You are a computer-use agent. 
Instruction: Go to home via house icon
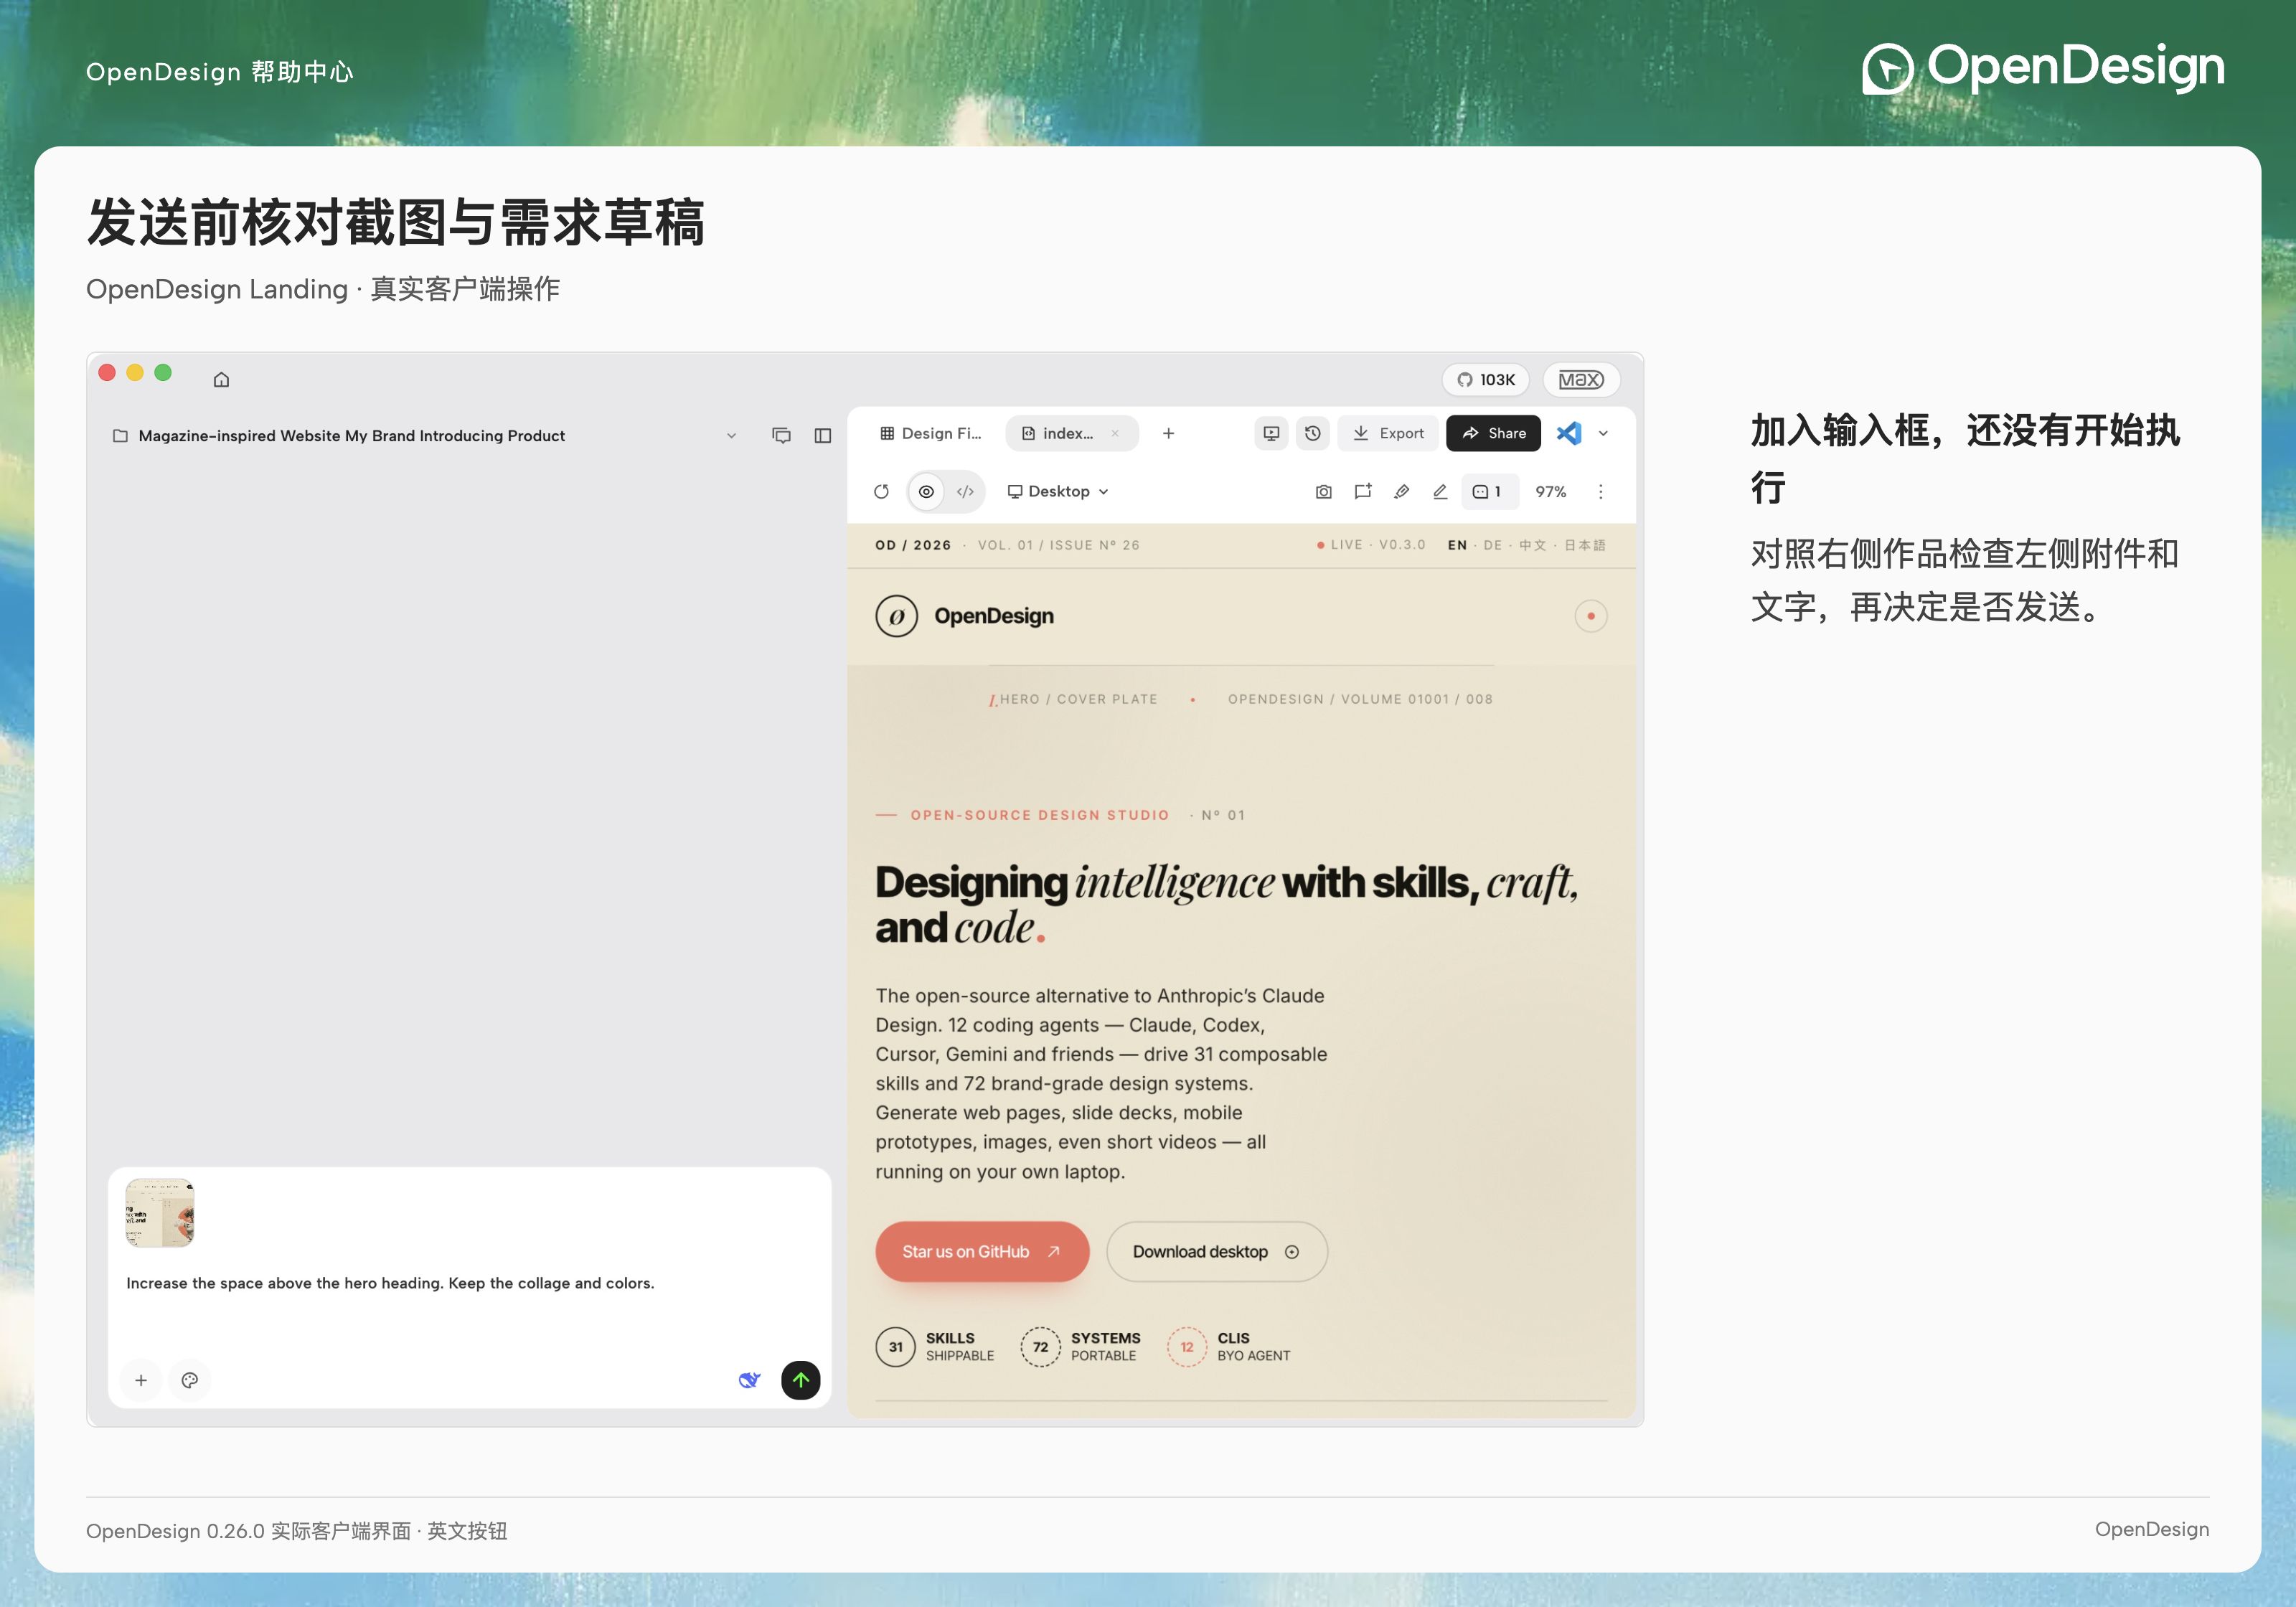click(x=221, y=379)
